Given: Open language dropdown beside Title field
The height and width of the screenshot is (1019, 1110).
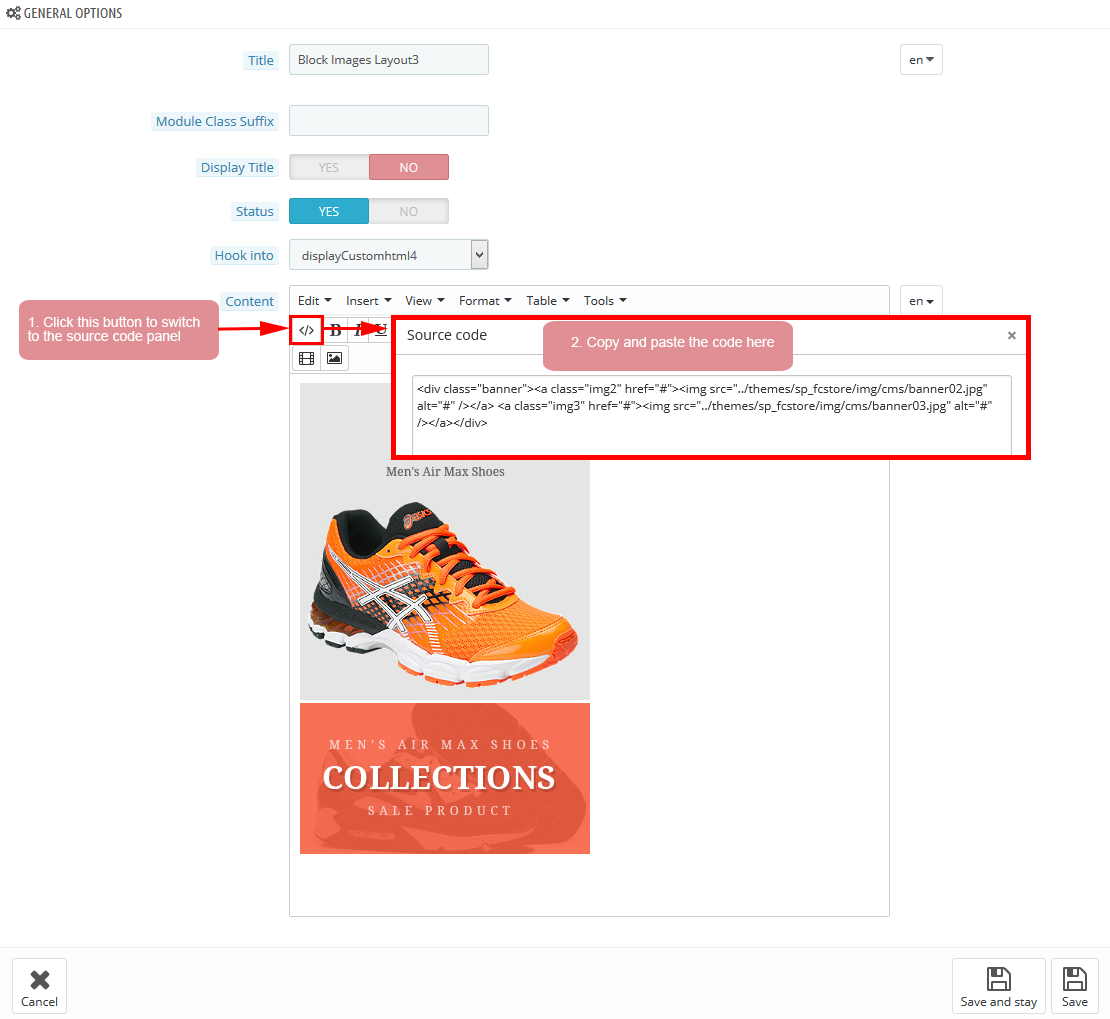Looking at the screenshot, I should [921, 59].
